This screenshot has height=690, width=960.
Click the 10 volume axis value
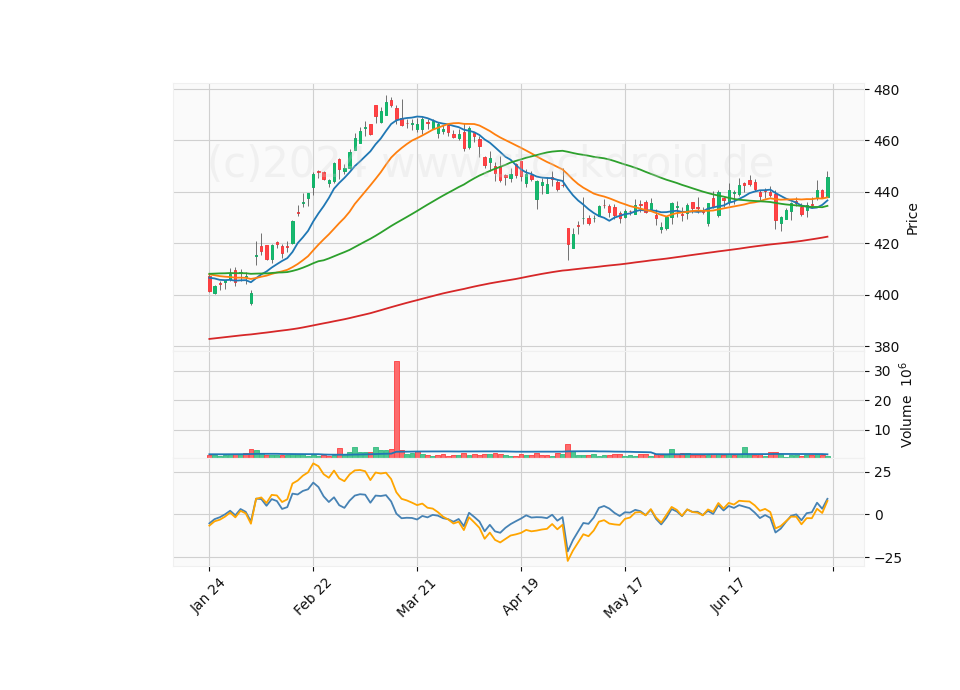(882, 431)
